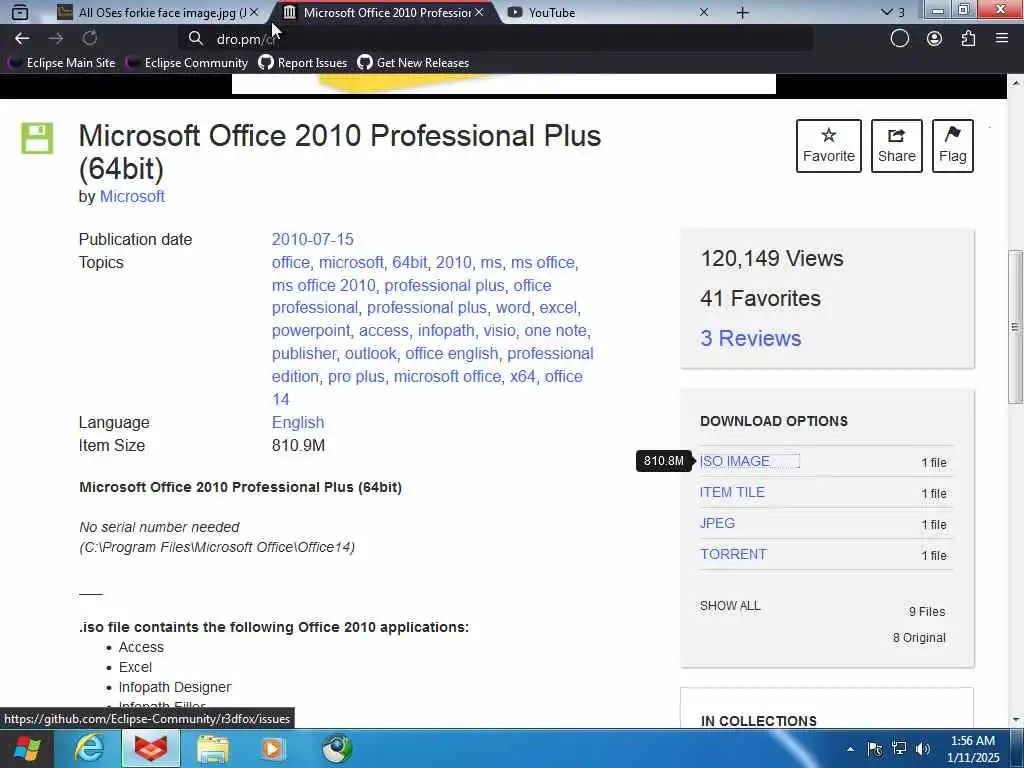
Task: Open the hamburger application menu
Action: (x=1002, y=39)
